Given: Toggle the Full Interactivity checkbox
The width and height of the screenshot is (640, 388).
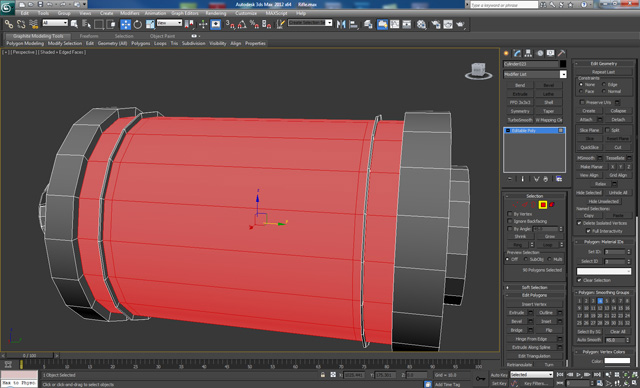Looking at the screenshot, I should pos(588,231).
